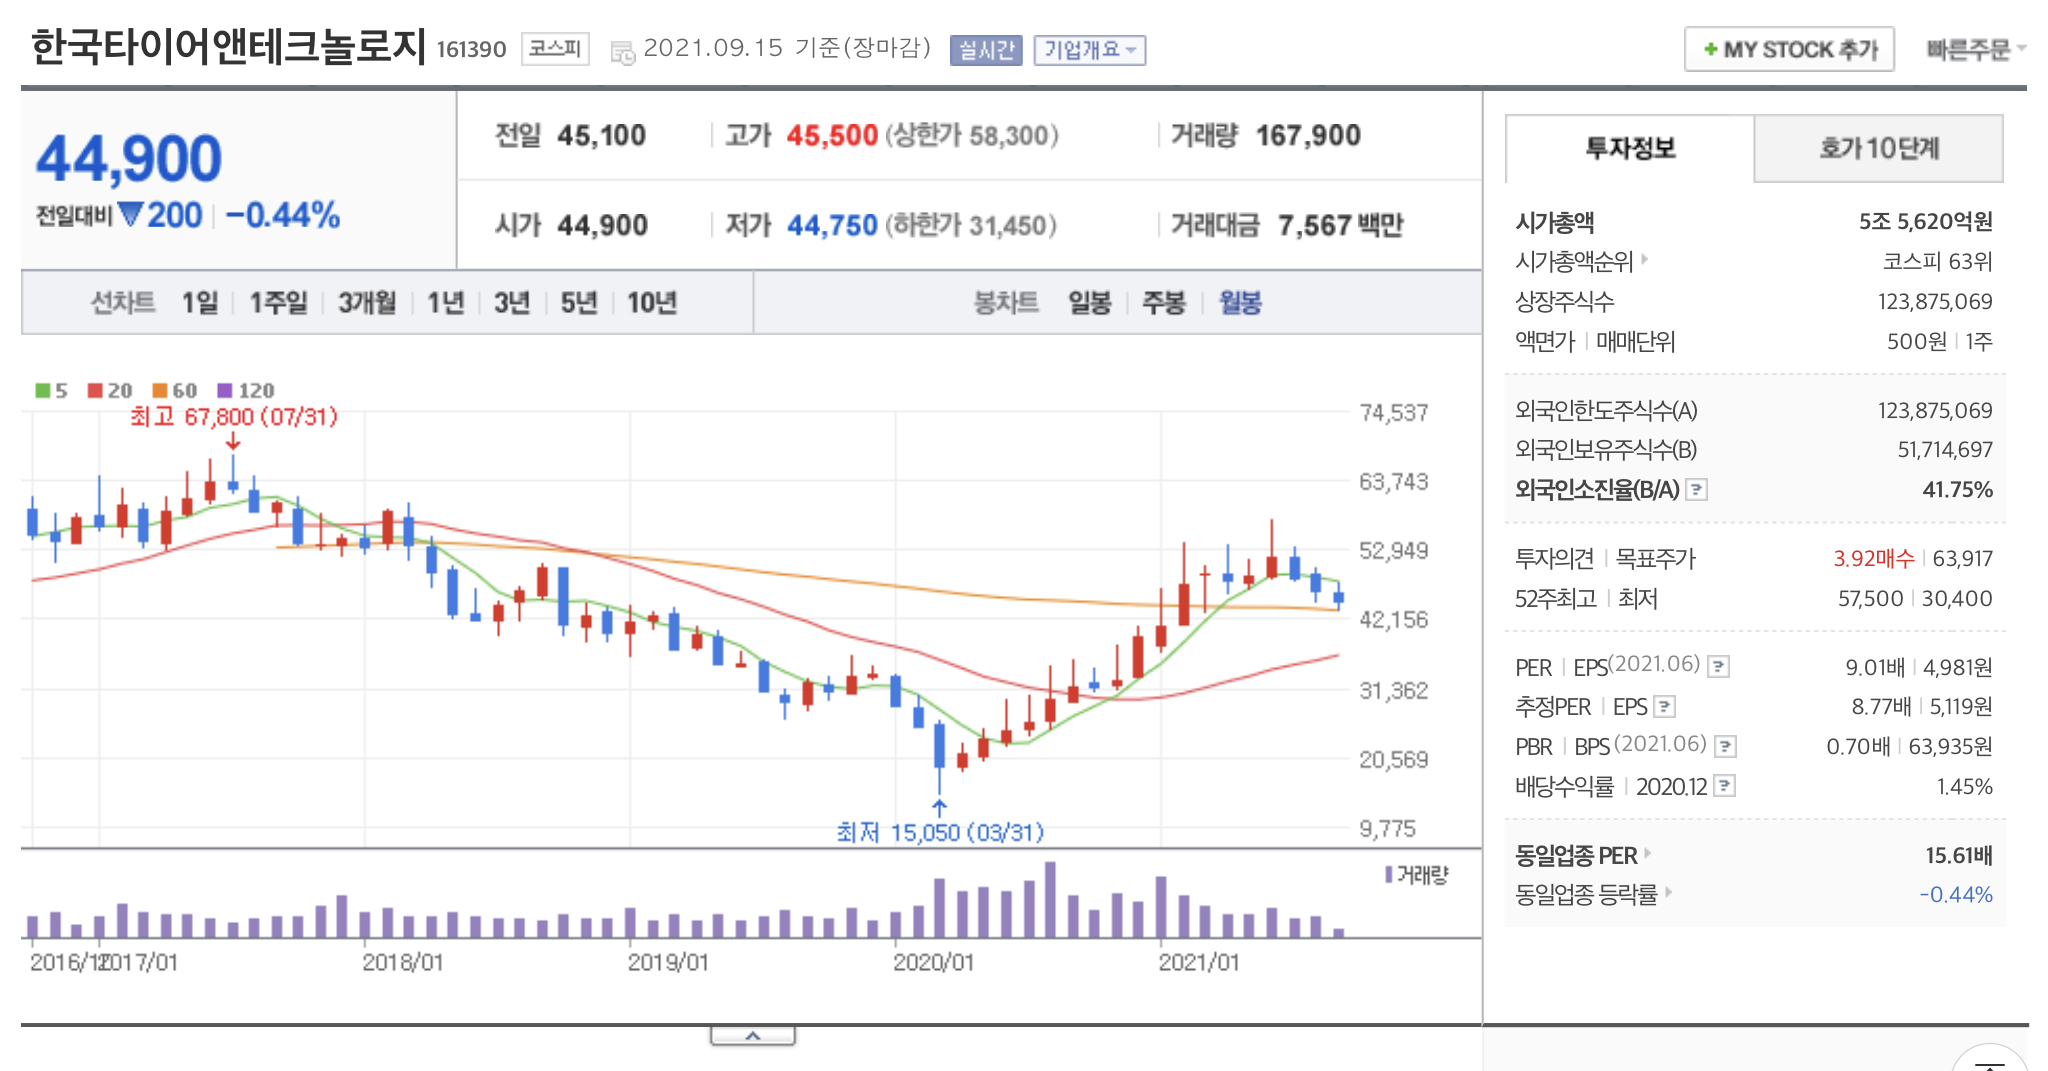Viewport: 2048px width, 1071px height.
Task: Select 3년 line chart period
Action: (512, 302)
